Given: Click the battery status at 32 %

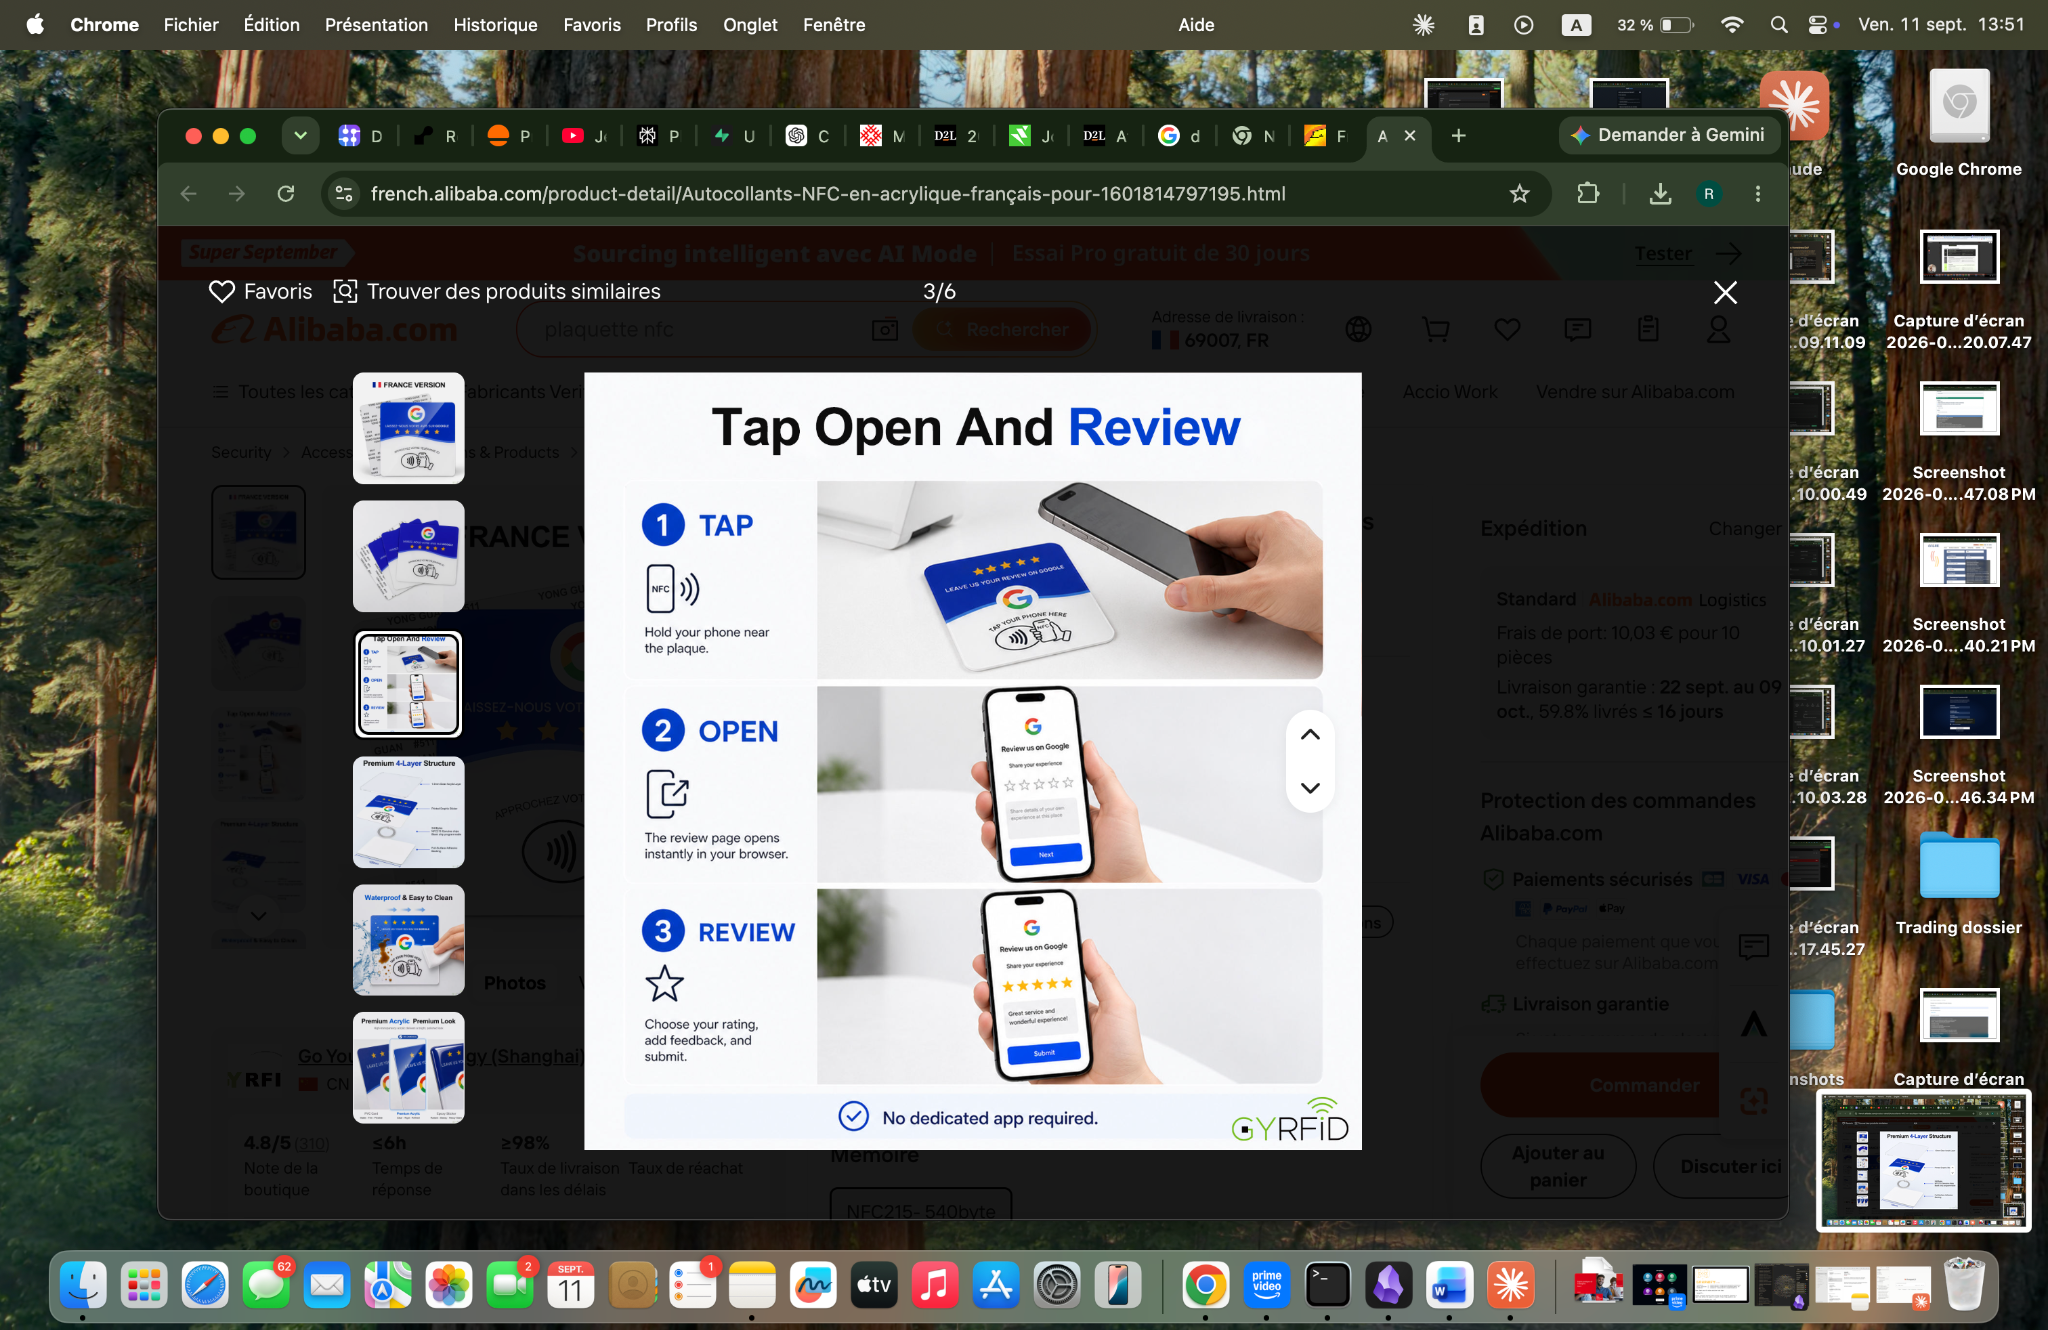Looking at the screenshot, I should point(1655,25).
